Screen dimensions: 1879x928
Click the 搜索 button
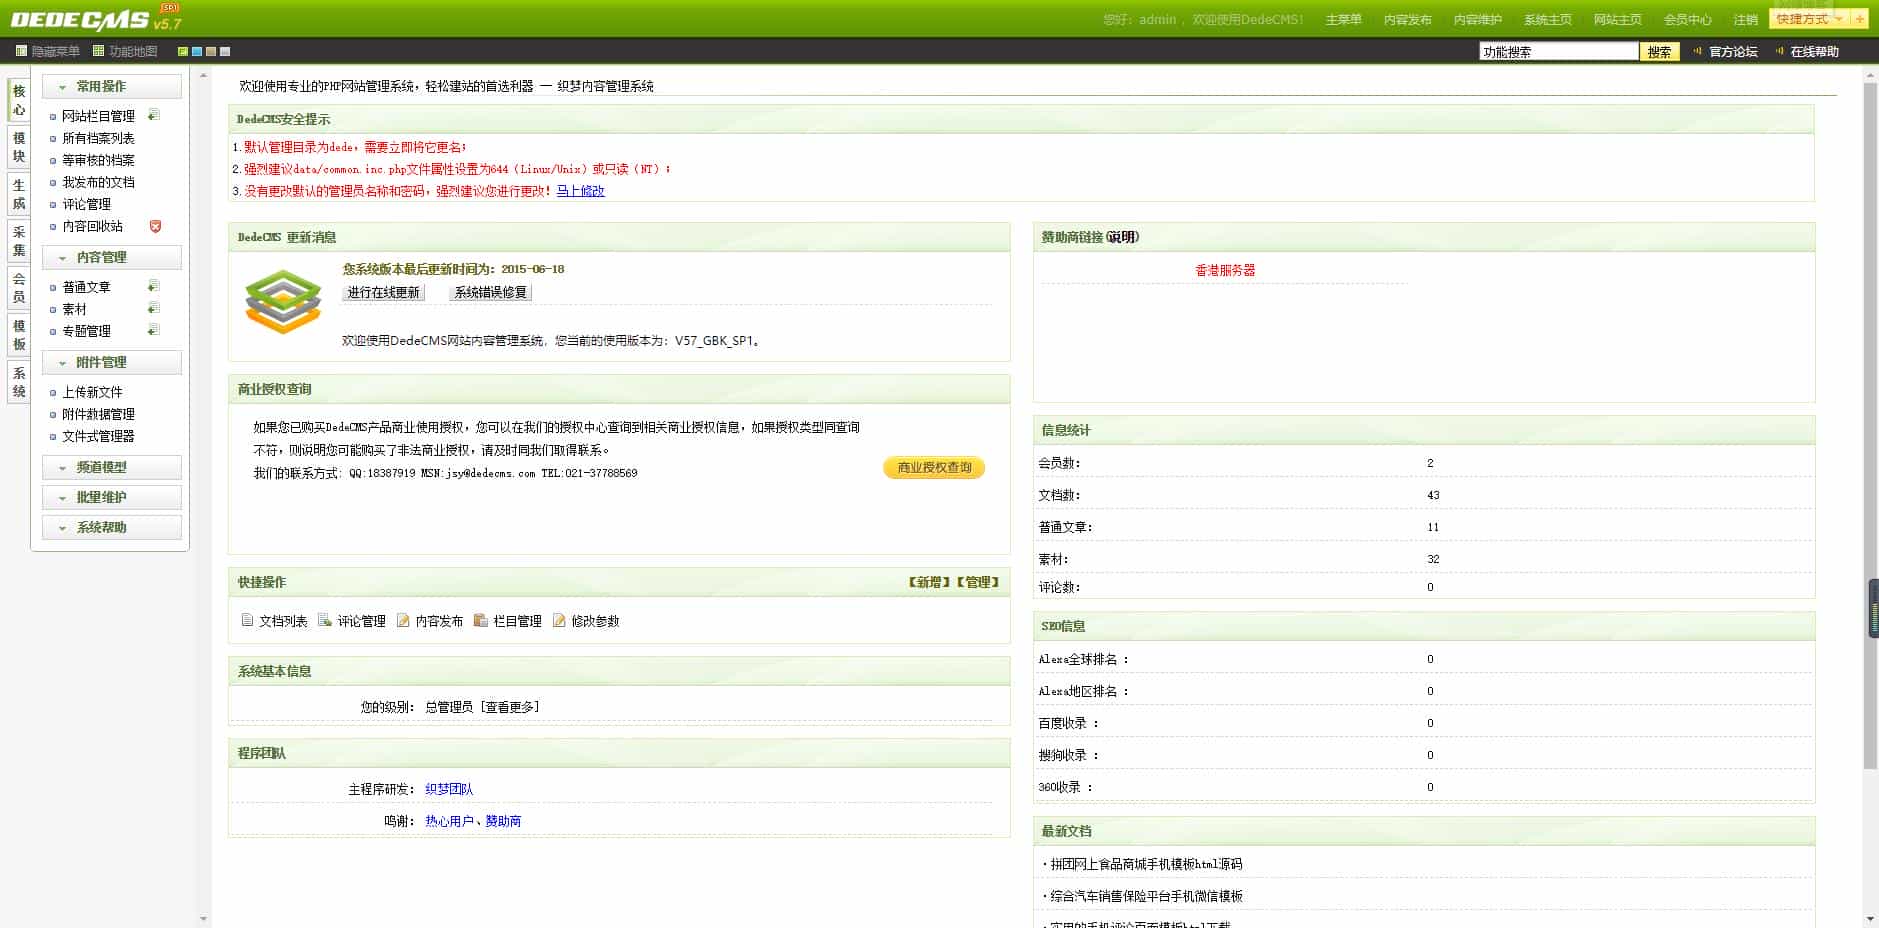(1659, 52)
